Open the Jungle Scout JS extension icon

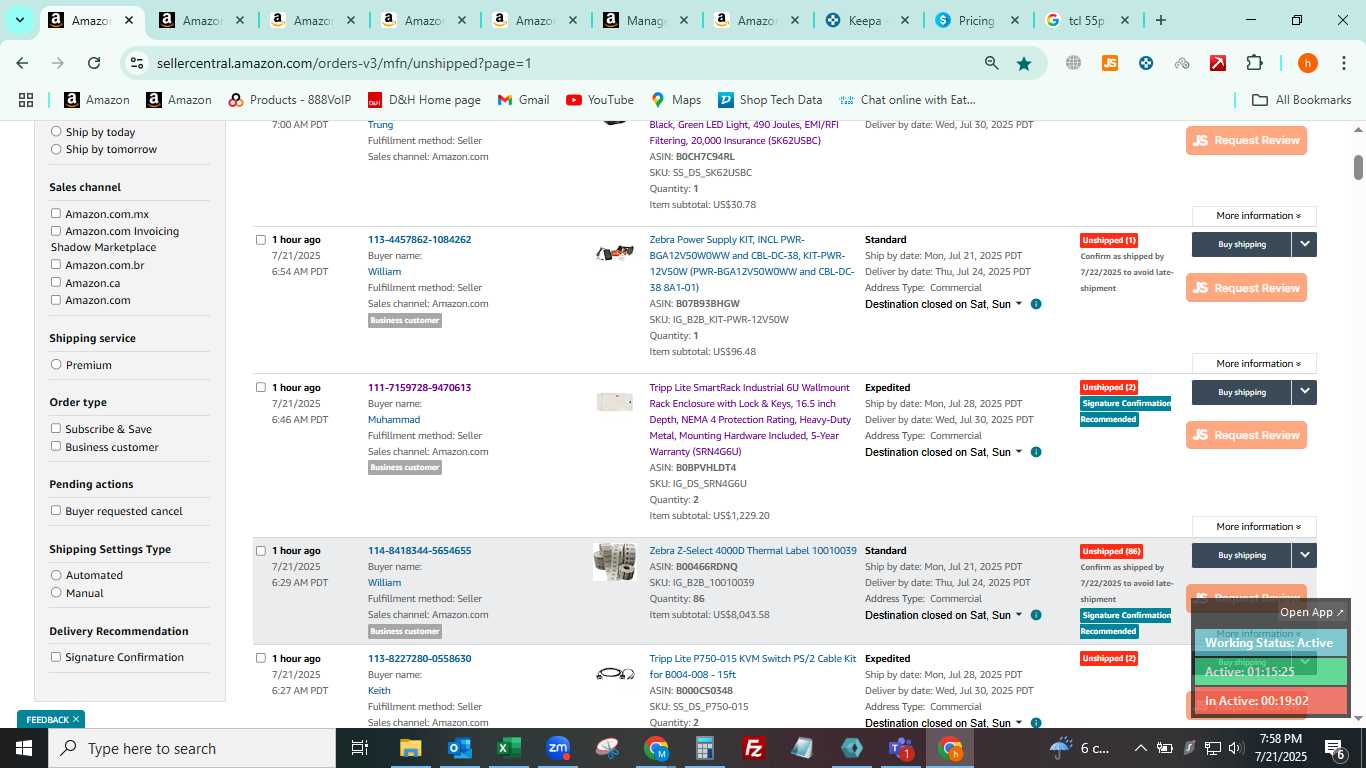point(1110,63)
